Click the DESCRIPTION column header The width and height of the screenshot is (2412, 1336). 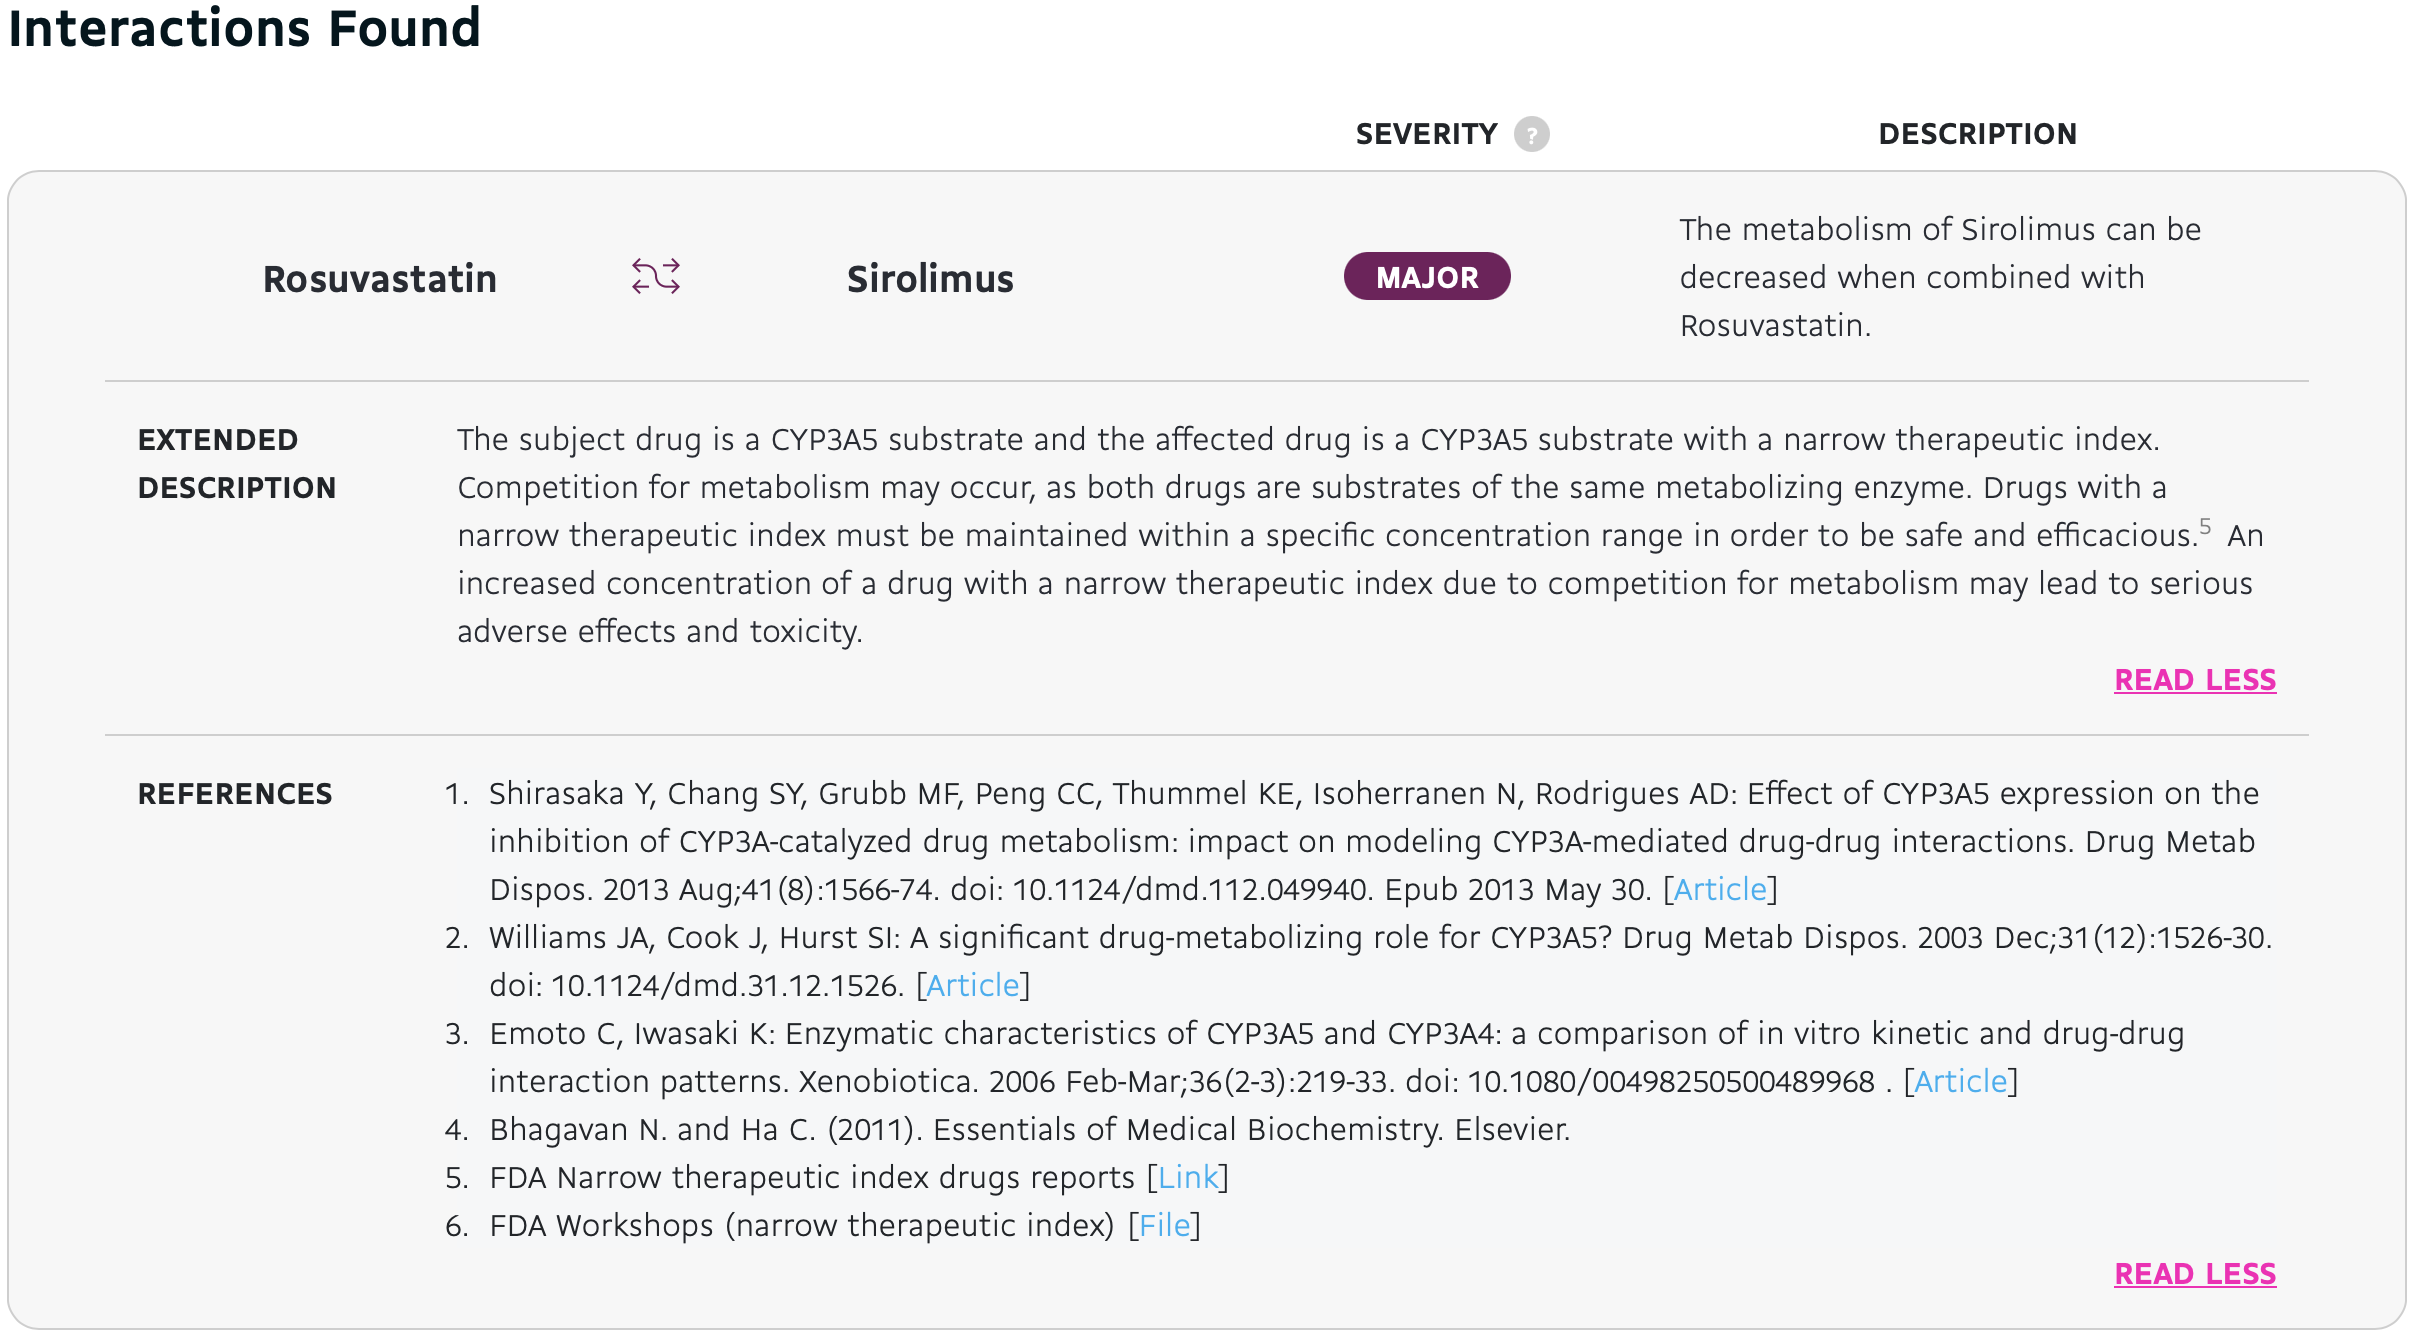coord(1977,134)
